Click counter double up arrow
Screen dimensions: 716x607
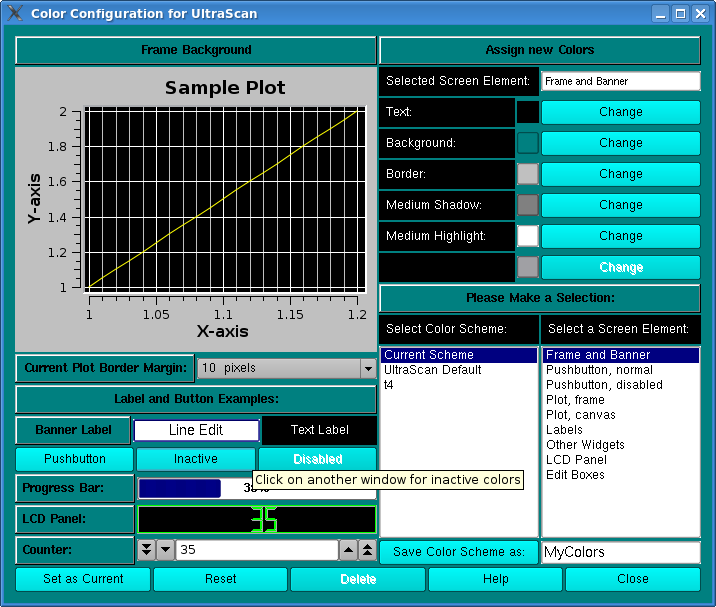point(367,550)
